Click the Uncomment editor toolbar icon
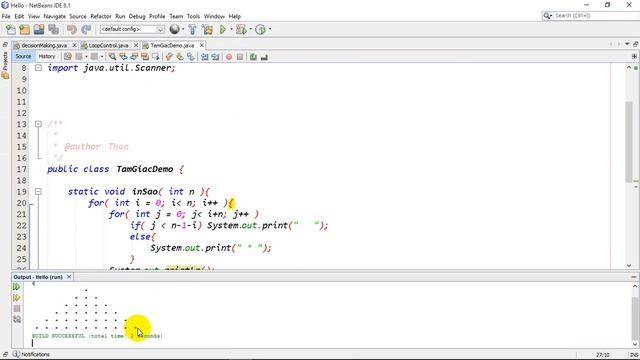The image size is (640, 360). click(264, 57)
